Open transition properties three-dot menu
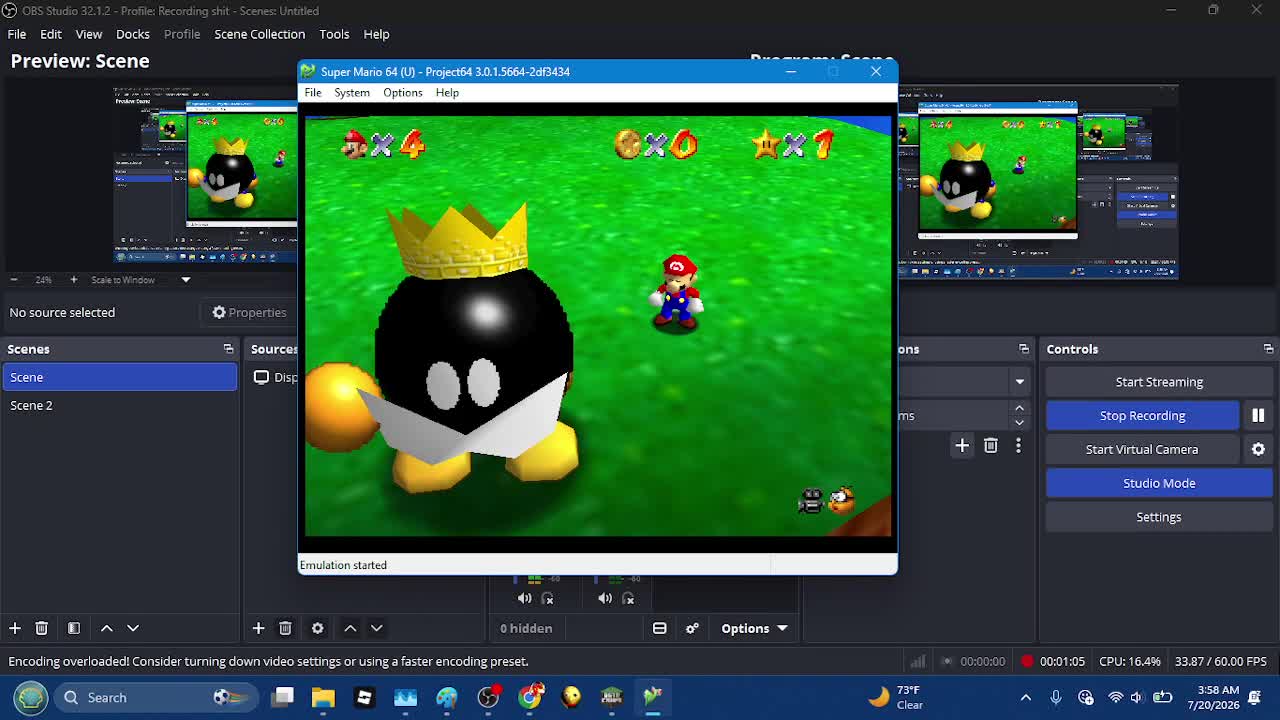Screen dimensions: 1280x720 click(1018, 446)
